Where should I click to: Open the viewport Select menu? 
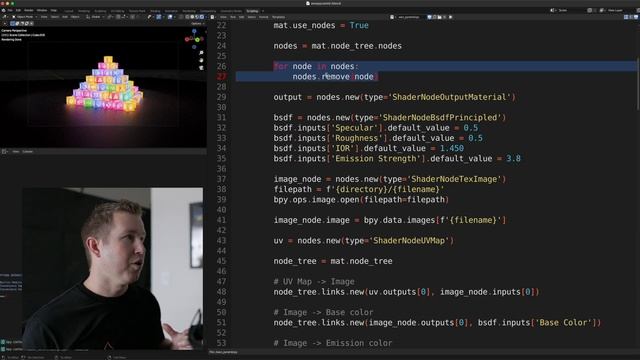point(55,17)
